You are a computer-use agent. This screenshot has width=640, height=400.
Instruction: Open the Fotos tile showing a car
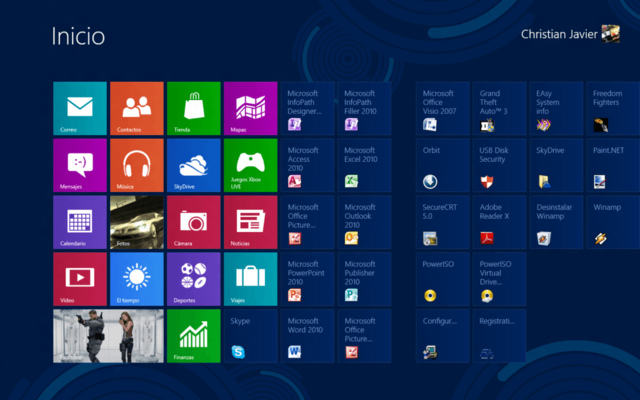[137, 222]
